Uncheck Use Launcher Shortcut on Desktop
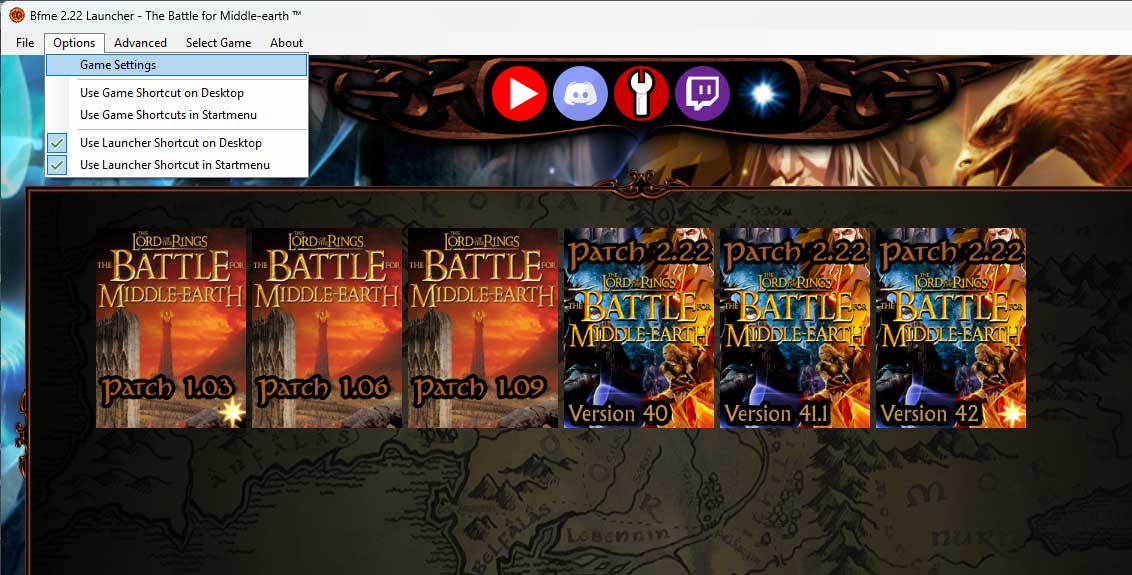This screenshot has width=1132, height=575. pyautogui.click(x=176, y=143)
